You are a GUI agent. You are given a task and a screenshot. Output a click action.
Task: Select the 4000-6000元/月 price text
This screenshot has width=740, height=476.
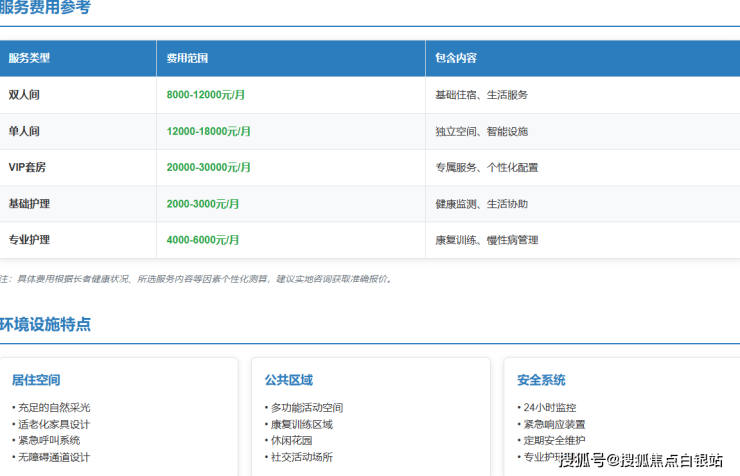tap(203, 240)
